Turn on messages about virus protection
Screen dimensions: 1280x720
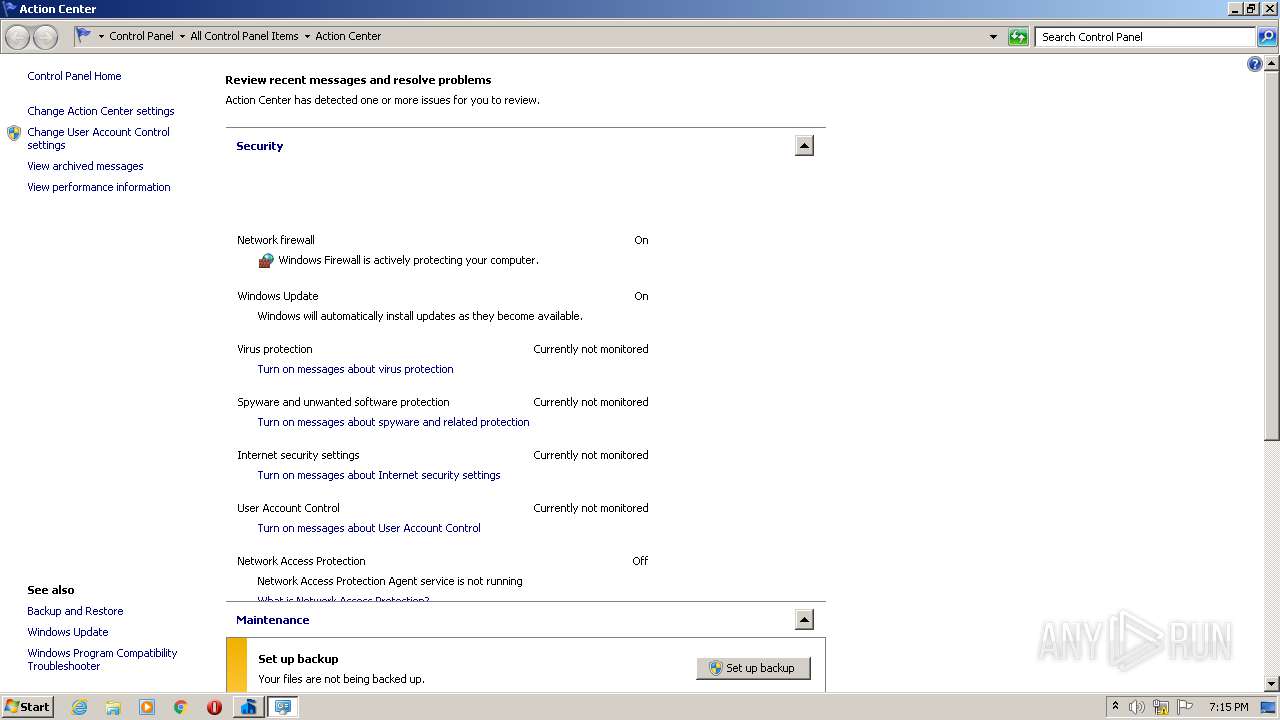(x=355, y=369)
